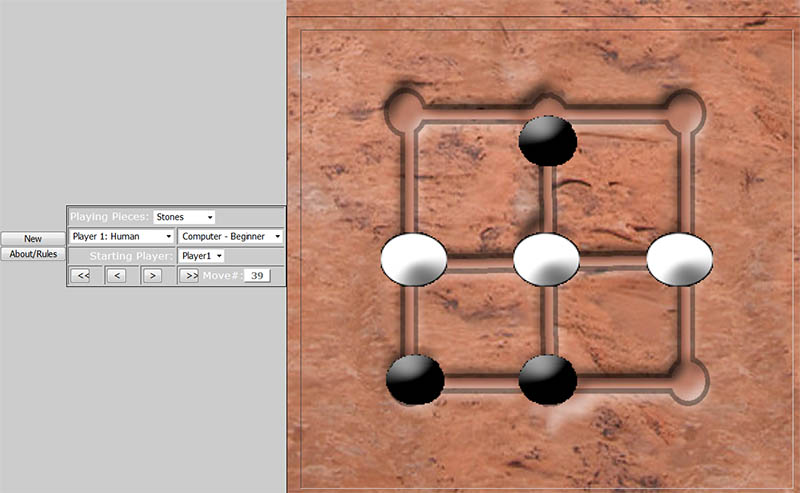Open the Computer - Beginner dropdown
The width and height of the screenshot is (800, 493).
230,237
